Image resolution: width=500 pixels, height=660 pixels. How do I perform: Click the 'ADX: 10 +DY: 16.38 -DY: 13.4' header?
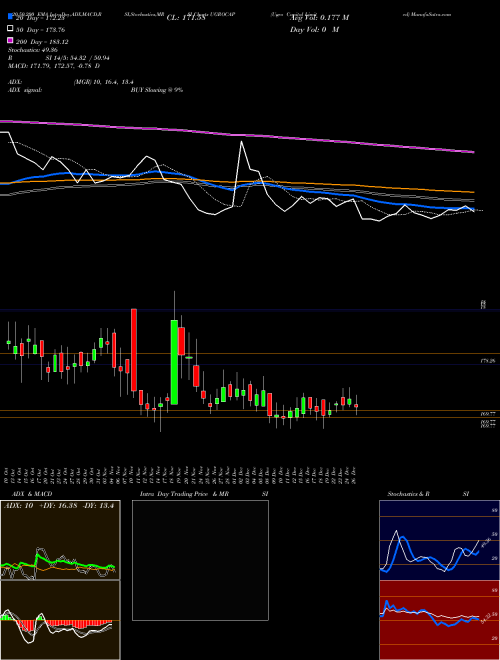point(59,506)
